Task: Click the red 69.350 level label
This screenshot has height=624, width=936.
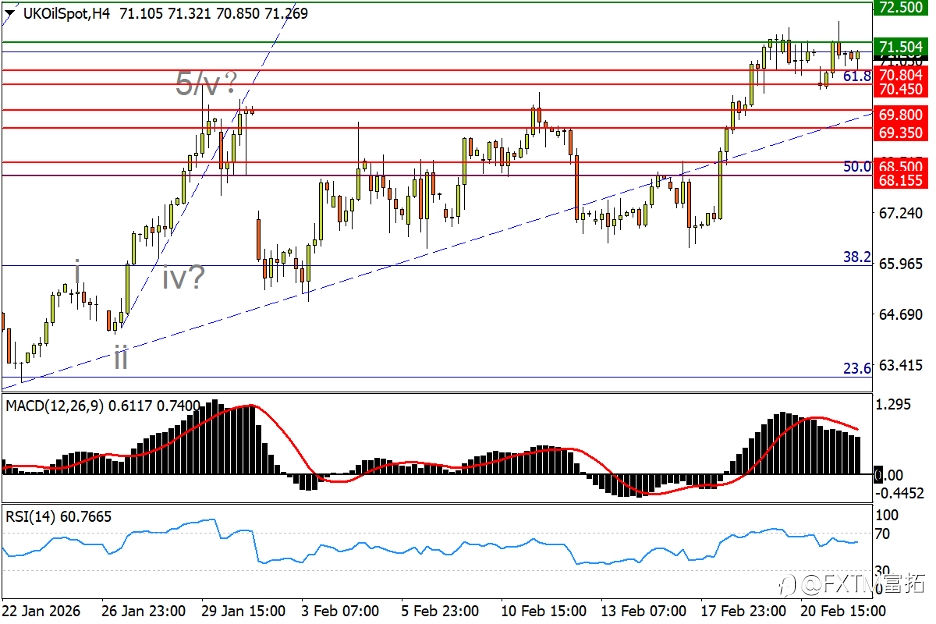Action: tap(900, 133)
